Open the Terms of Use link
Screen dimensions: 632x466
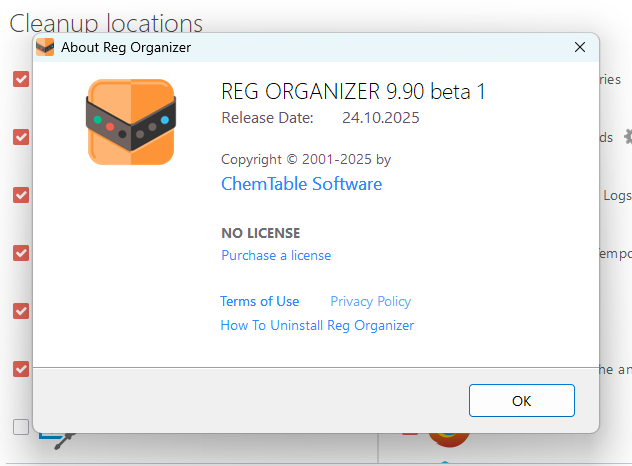(259, 301)
